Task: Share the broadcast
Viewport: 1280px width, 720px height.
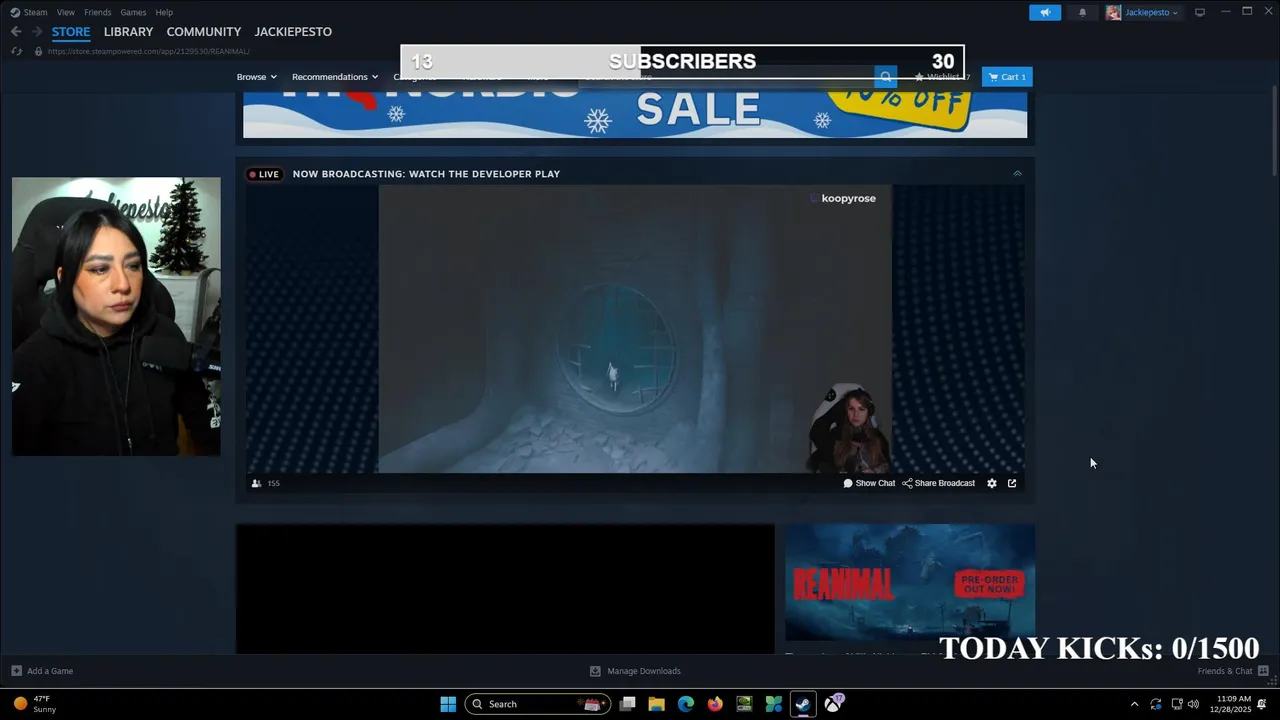Action: coord(938,483)
